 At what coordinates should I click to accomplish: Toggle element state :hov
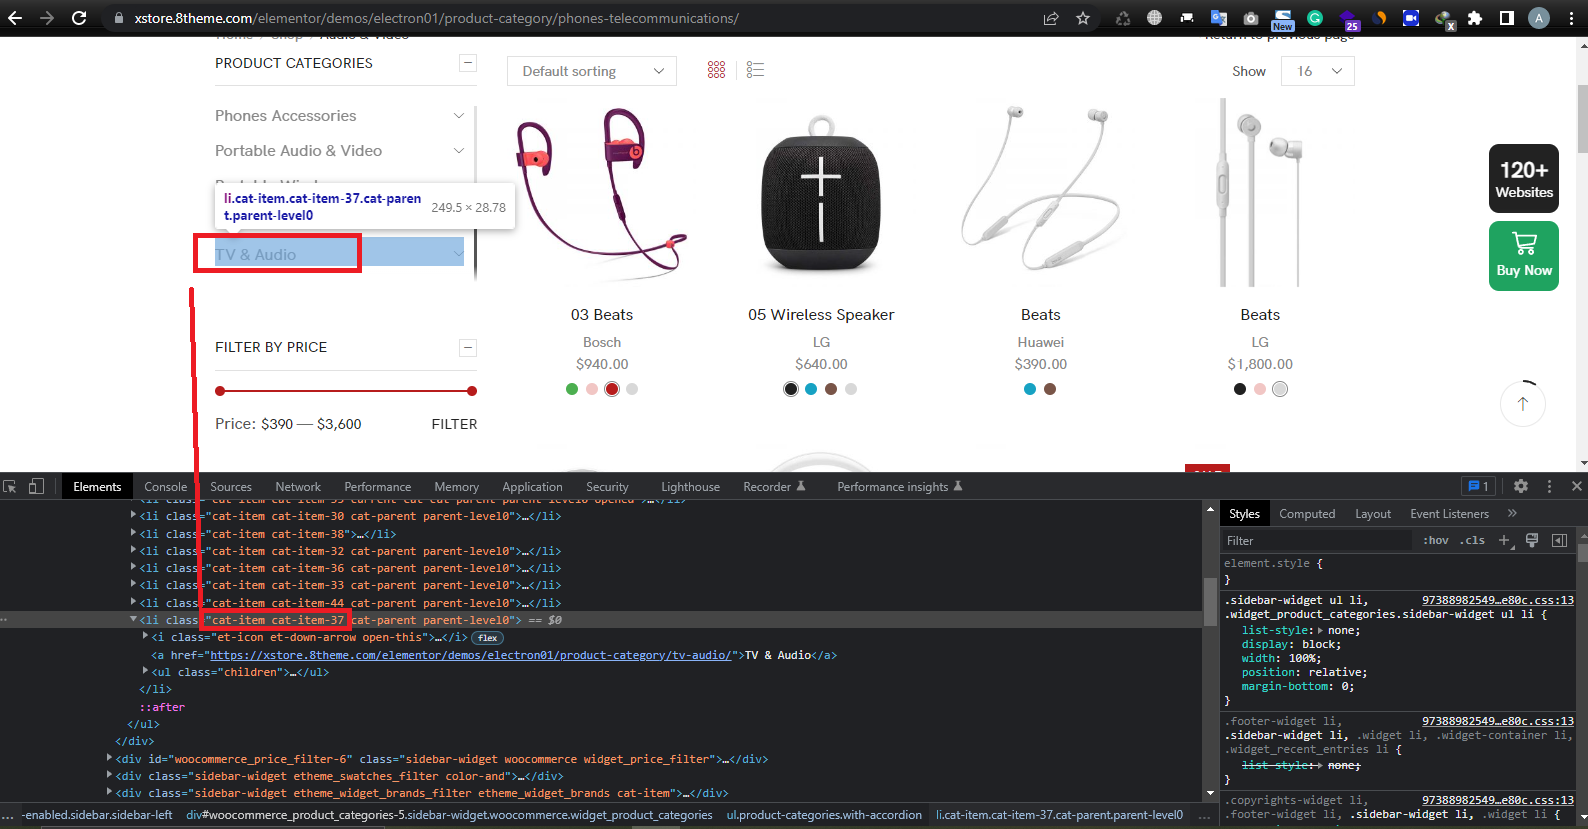(x=1436, y=540)
